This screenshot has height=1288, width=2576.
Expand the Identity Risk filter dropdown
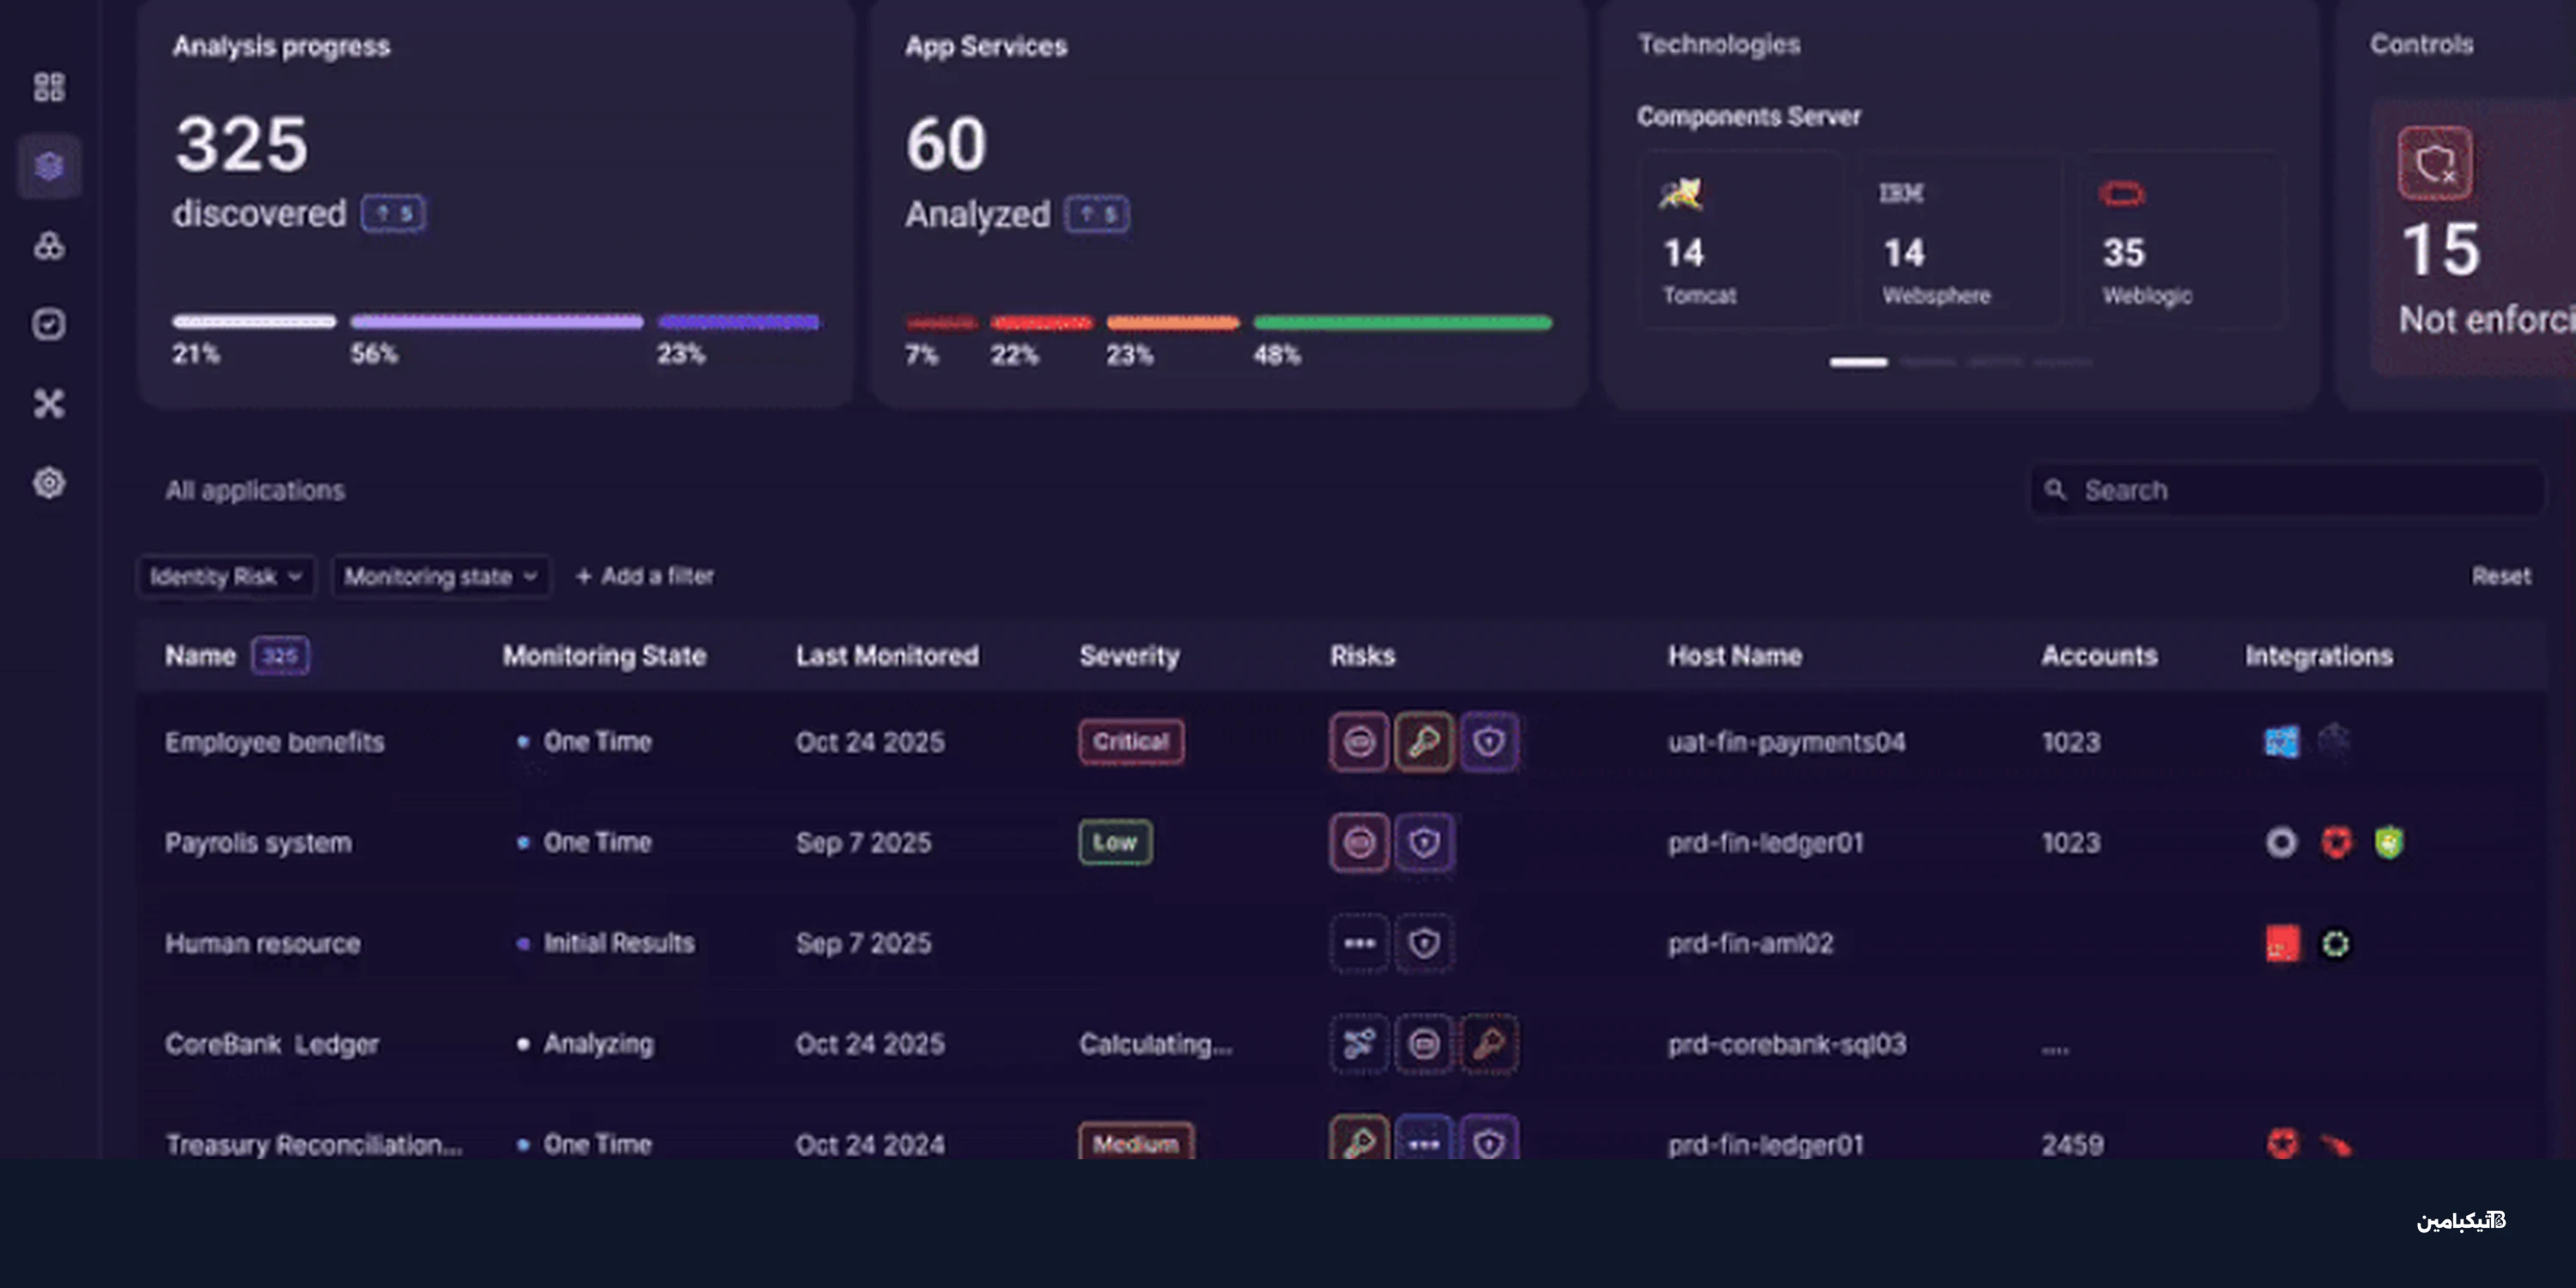click(x=226, y=577)
